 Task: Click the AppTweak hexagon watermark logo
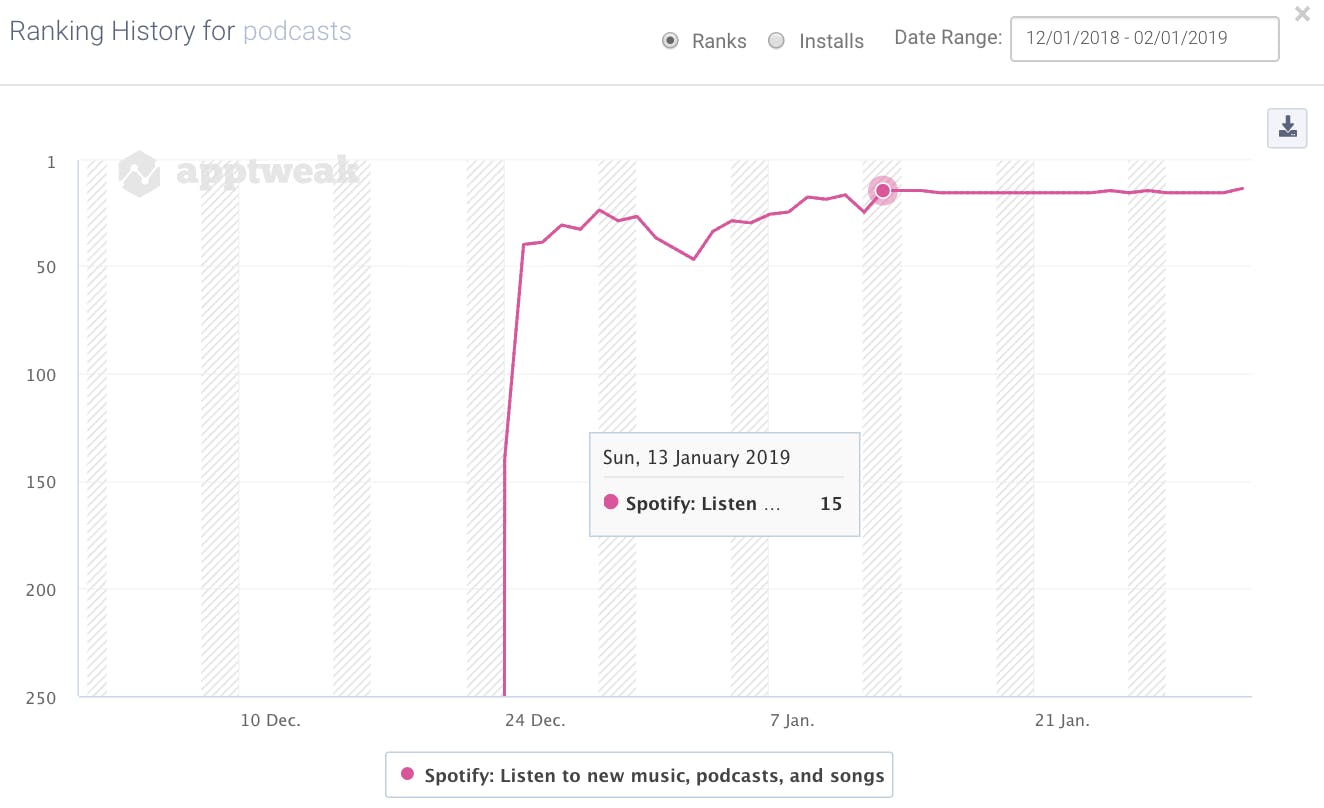139,173
